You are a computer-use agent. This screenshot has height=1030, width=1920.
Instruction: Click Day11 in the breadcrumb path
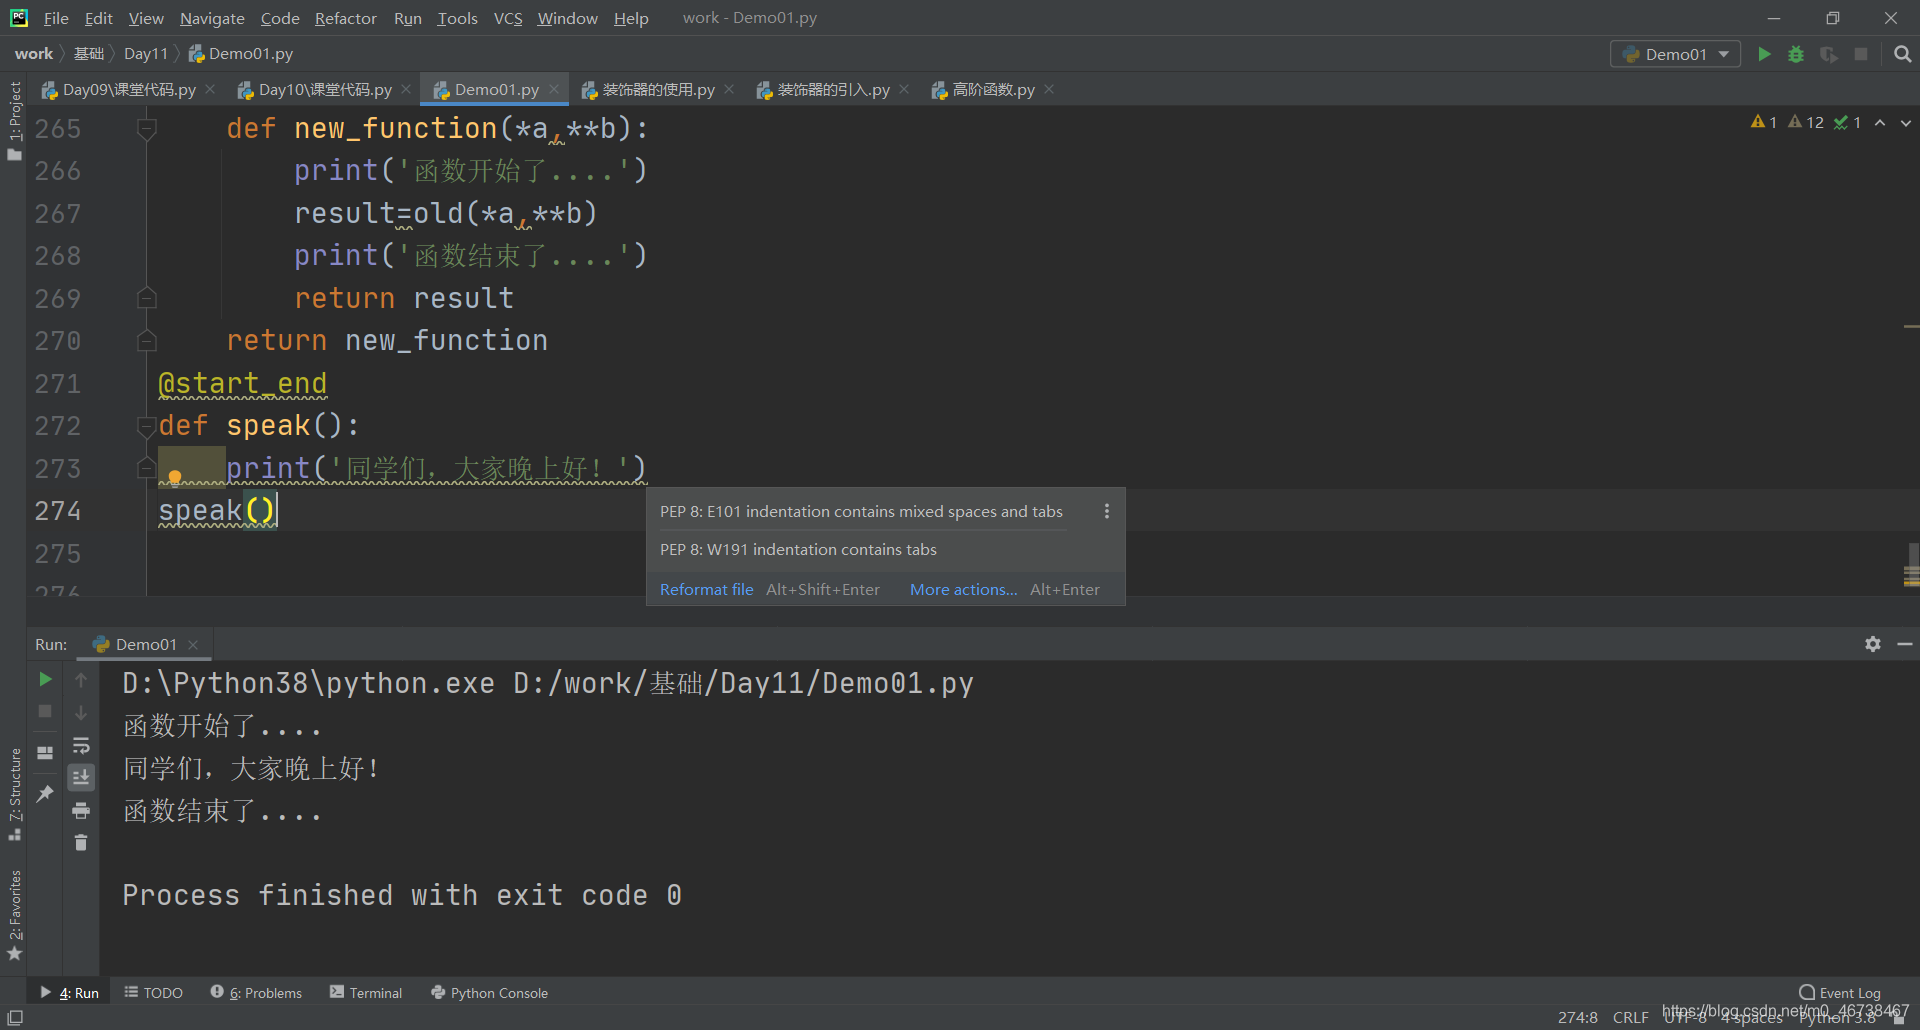146,54
